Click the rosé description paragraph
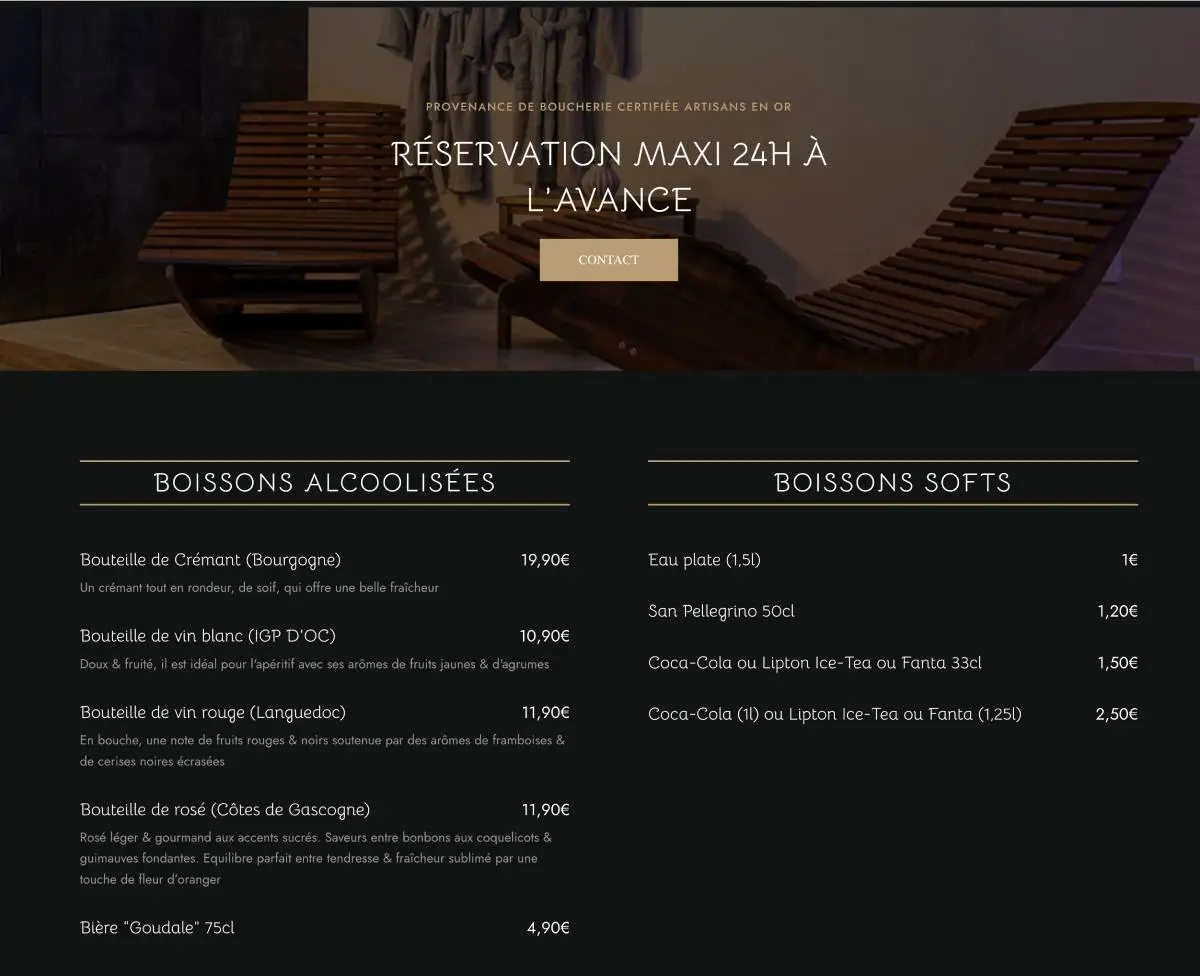Viewport: 1200px width, 976px height. 315,858
